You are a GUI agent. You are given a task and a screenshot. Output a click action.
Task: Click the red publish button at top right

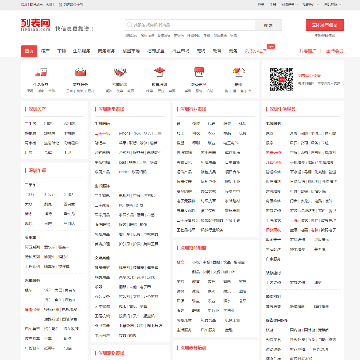pyautogui.click(x=325, y=25)
